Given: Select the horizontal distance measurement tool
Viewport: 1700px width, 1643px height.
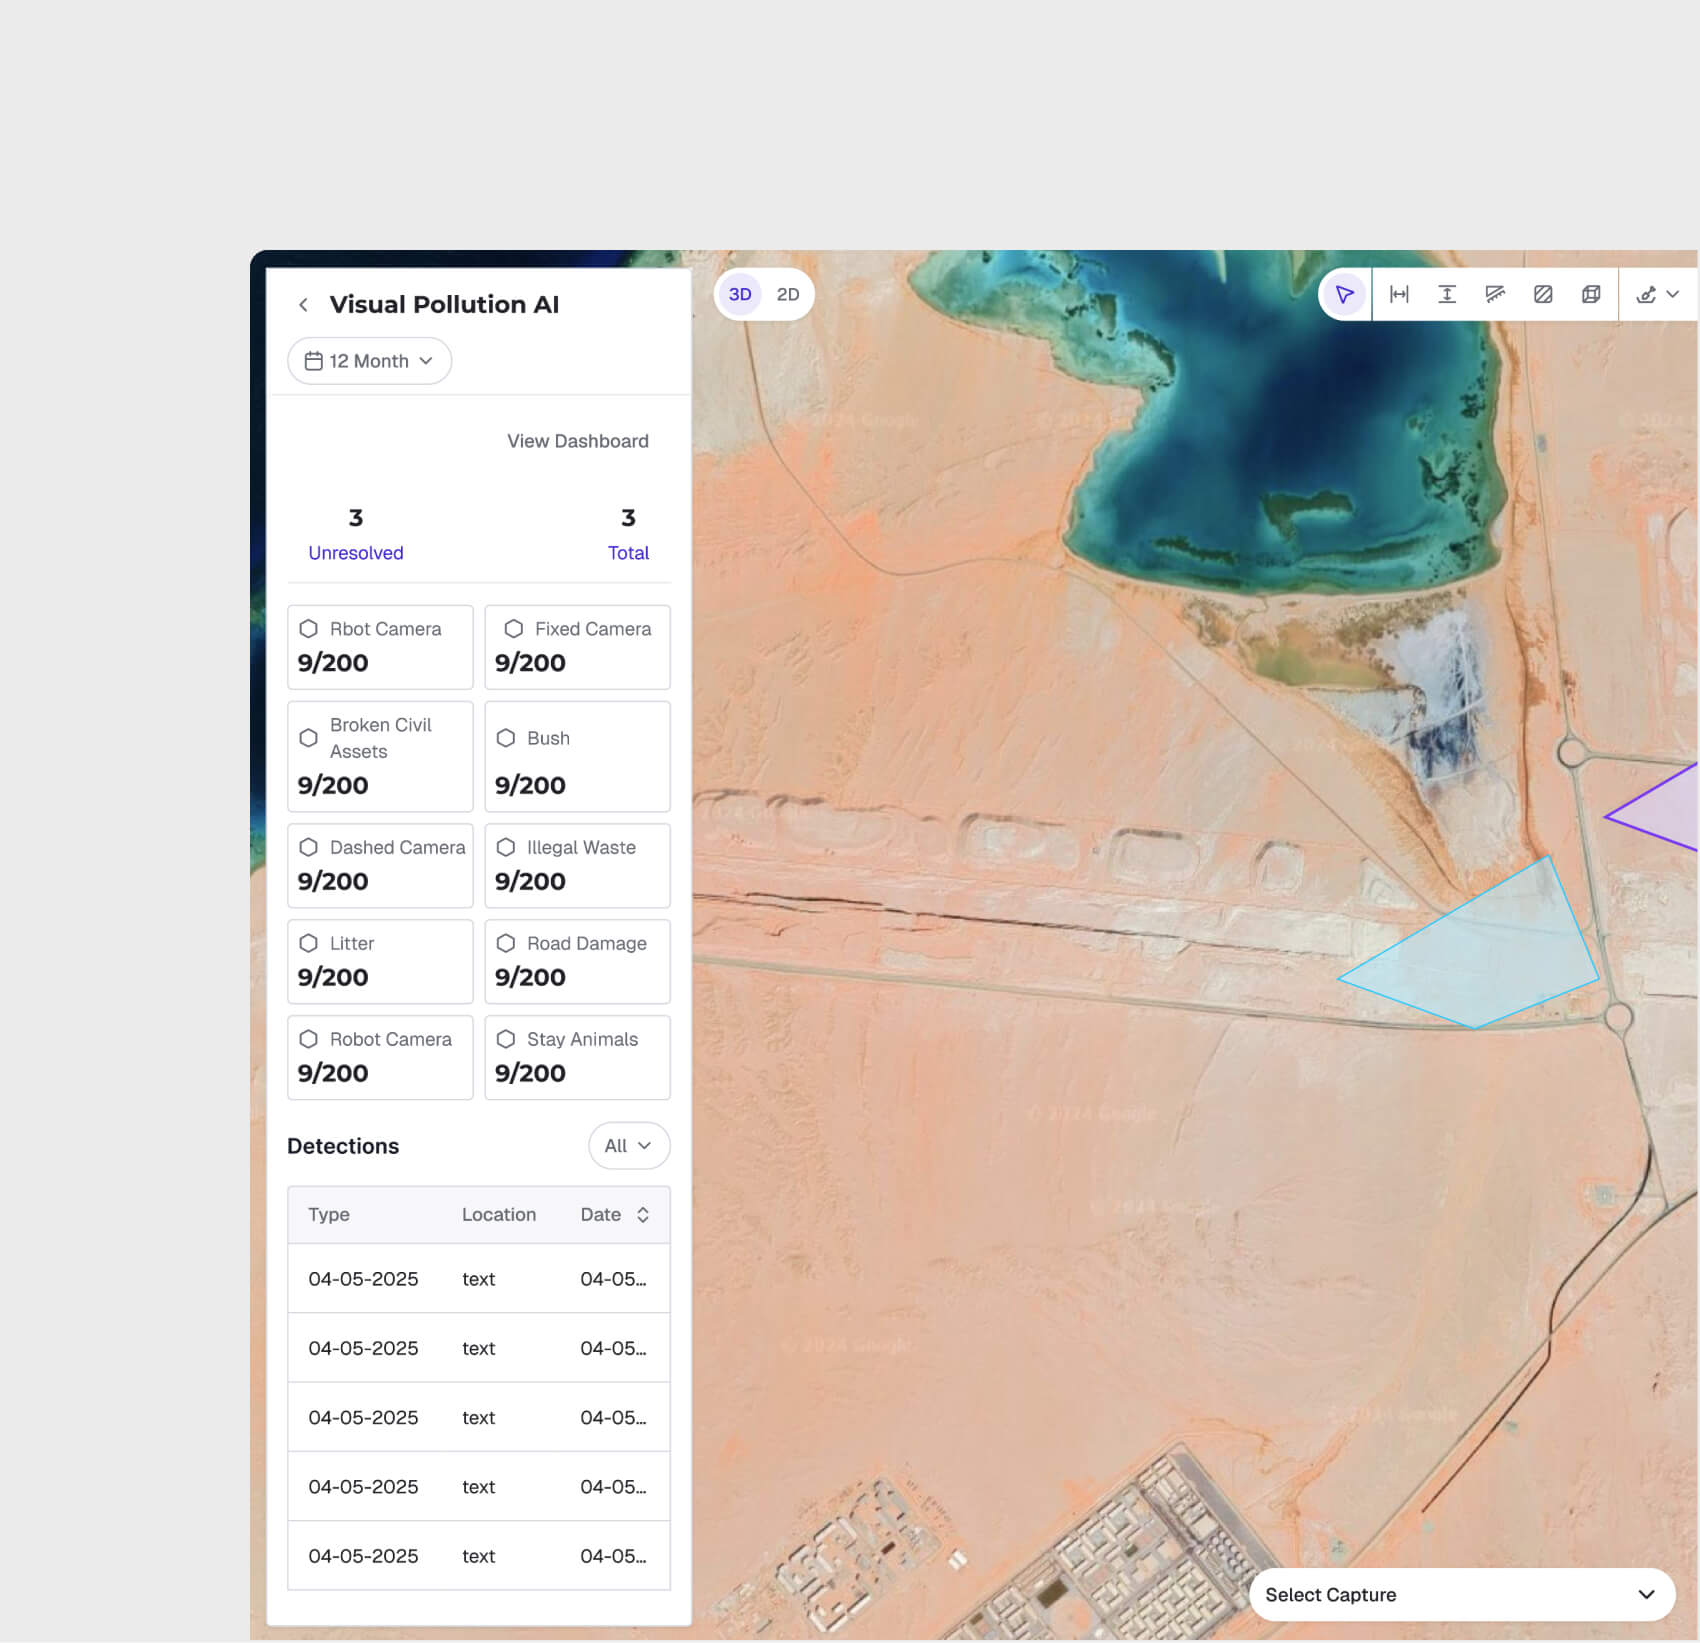Looking at the screenshot, I should pos(1399,294).
